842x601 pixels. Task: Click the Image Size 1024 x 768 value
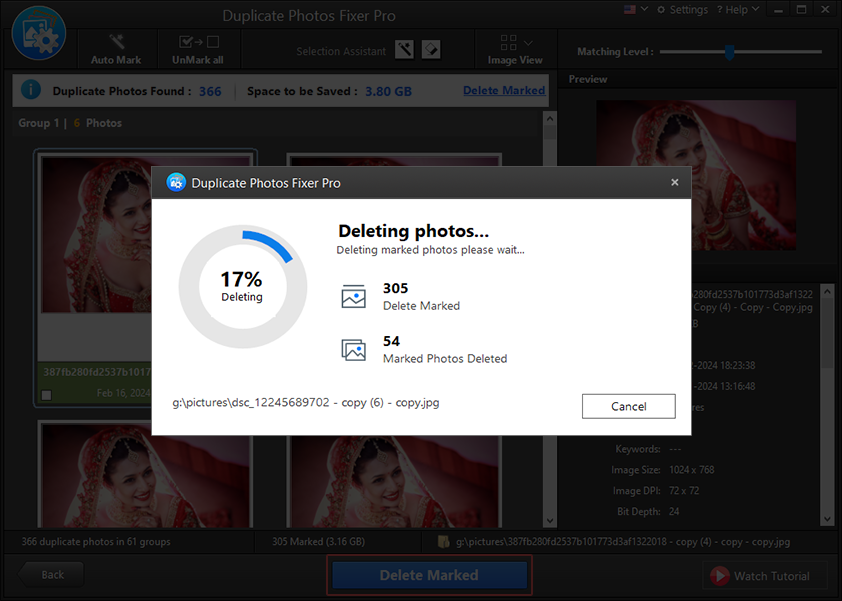[692, 470]
